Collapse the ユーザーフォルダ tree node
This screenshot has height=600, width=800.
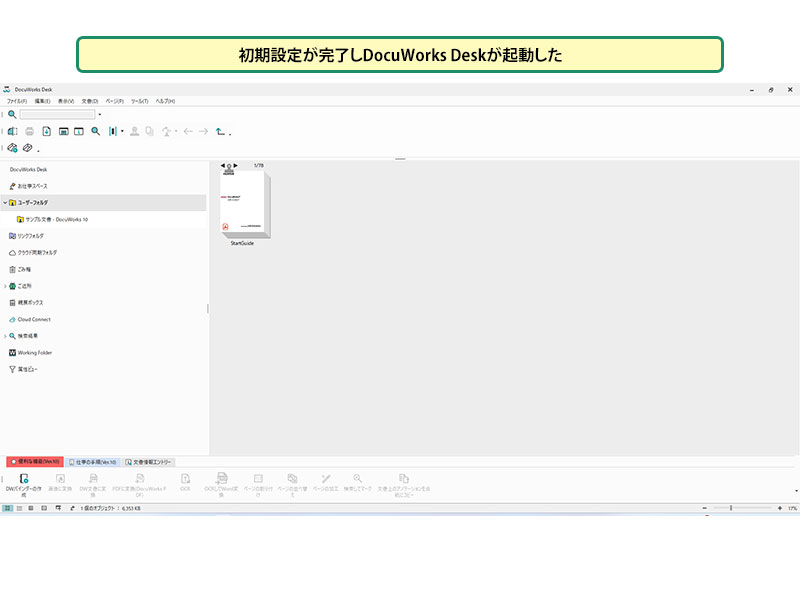(5, 203)
